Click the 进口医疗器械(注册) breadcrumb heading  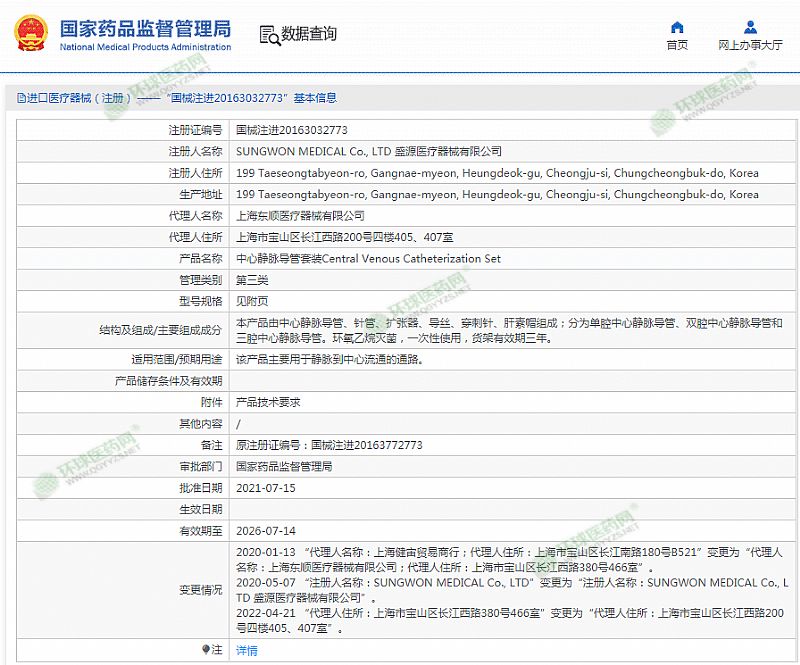coord(75,98)
